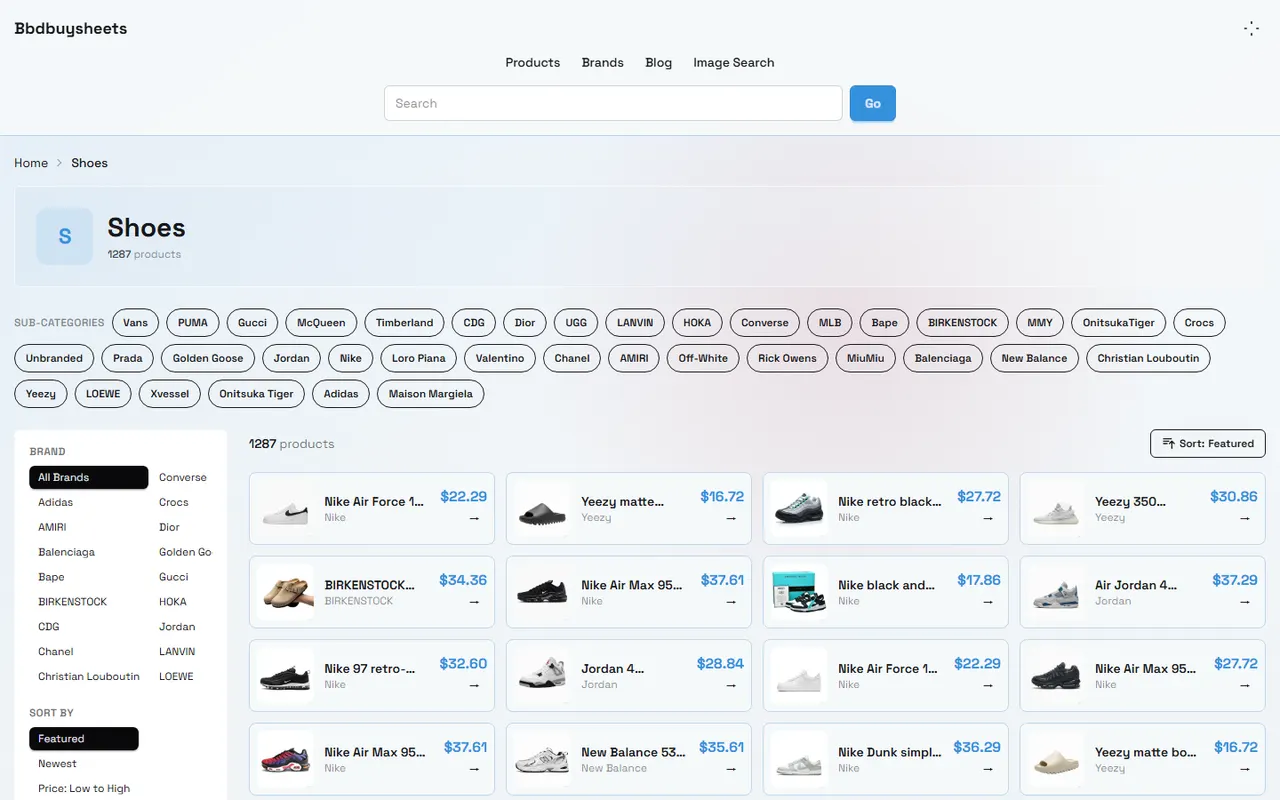Click arrow icon on BIRKENSTOCK card
1280x800 pixels.
[x=474, y=602]
